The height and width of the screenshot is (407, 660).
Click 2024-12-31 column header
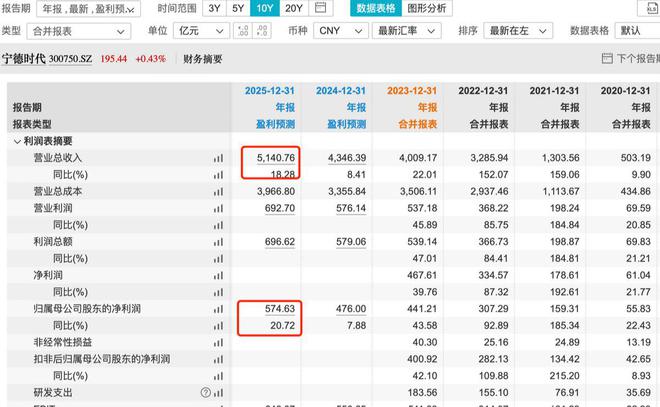point(341,90)
